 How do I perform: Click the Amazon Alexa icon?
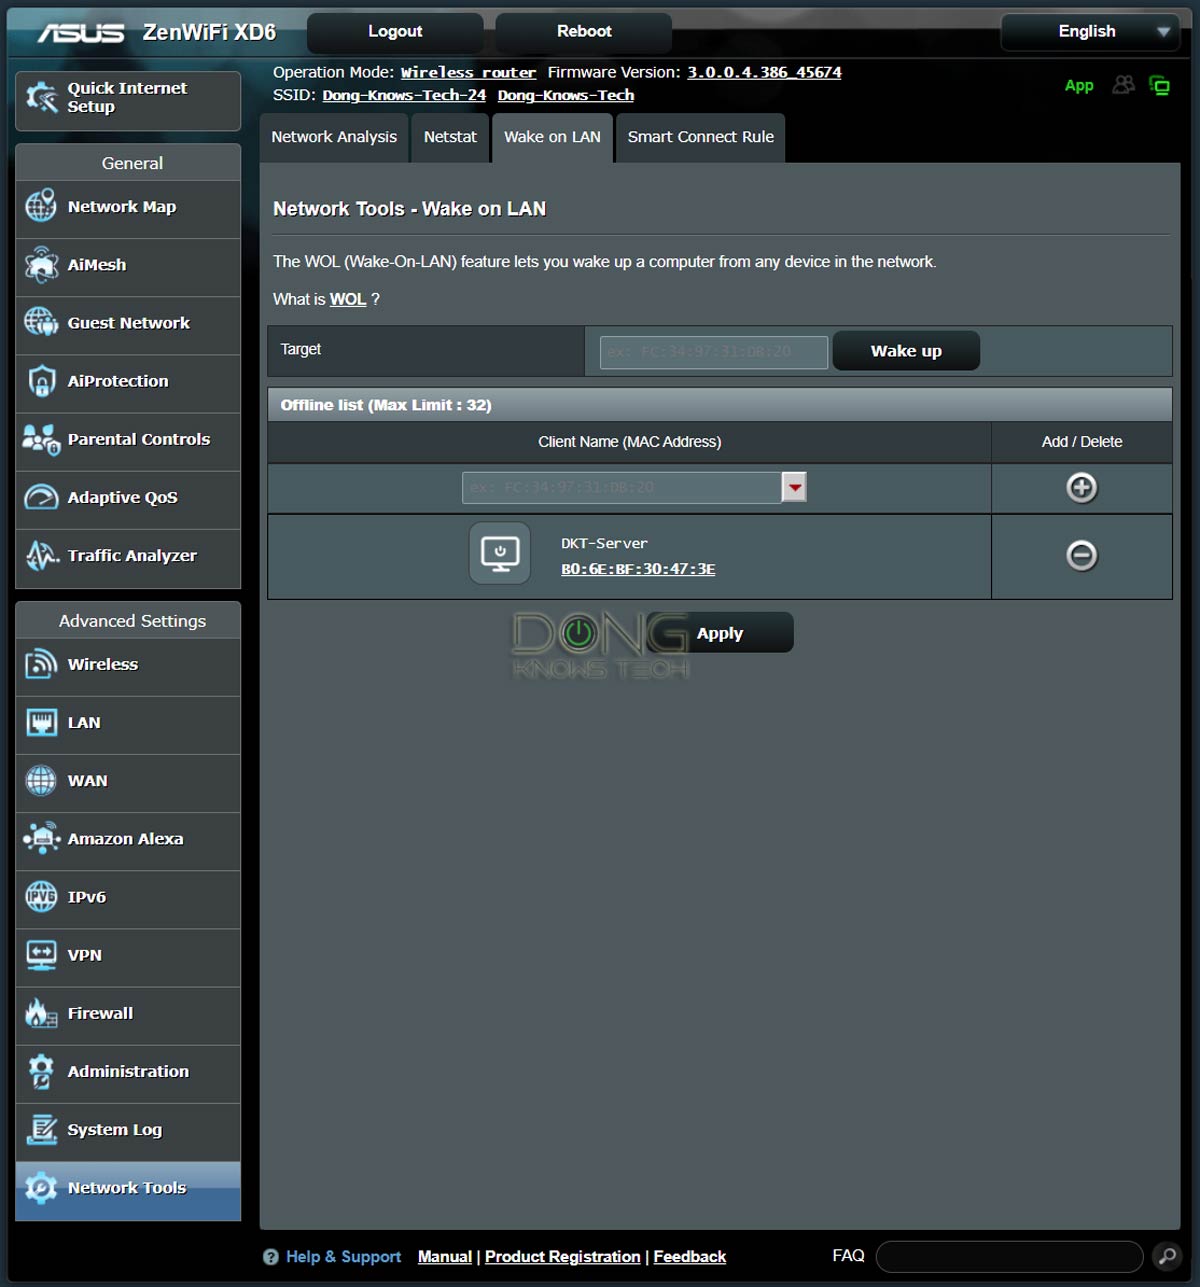pyautogui.click(x=41, y=838)
